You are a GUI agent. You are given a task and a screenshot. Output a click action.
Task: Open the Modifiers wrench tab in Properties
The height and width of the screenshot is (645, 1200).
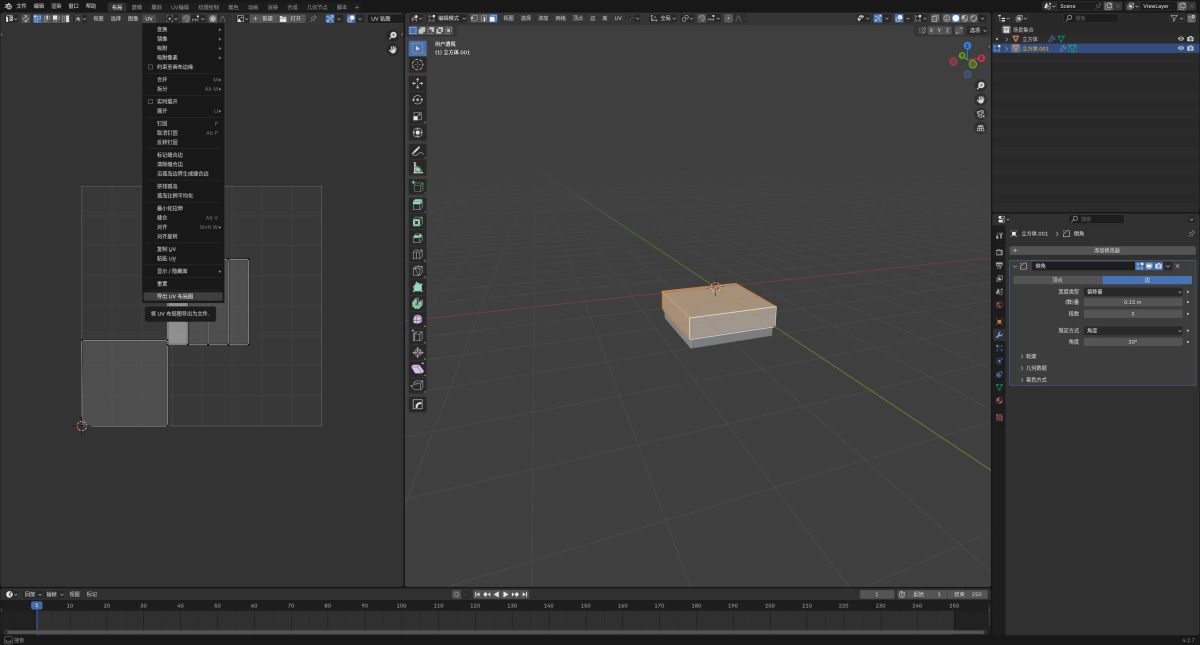[x=999, y=334]
